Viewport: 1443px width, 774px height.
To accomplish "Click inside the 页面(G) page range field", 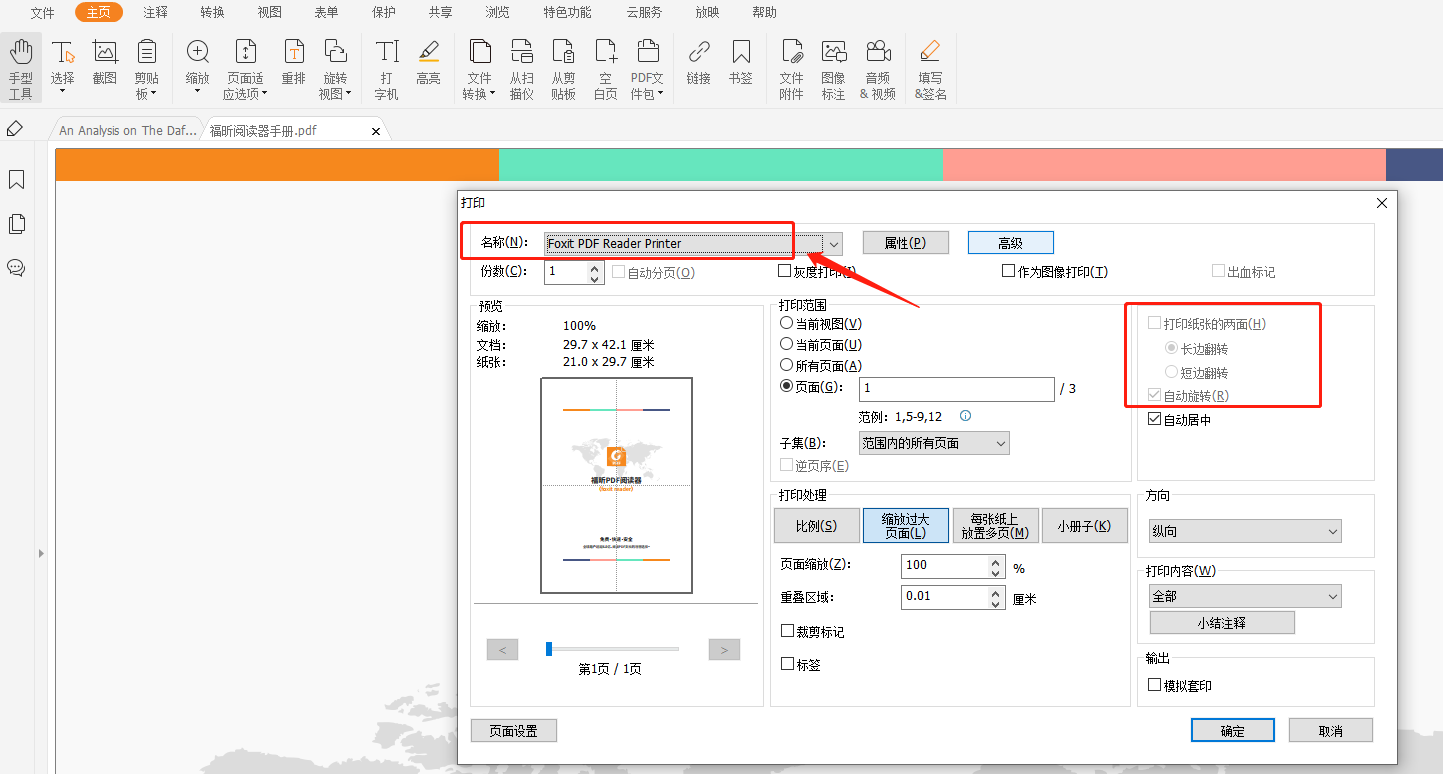I will point(955,389).
